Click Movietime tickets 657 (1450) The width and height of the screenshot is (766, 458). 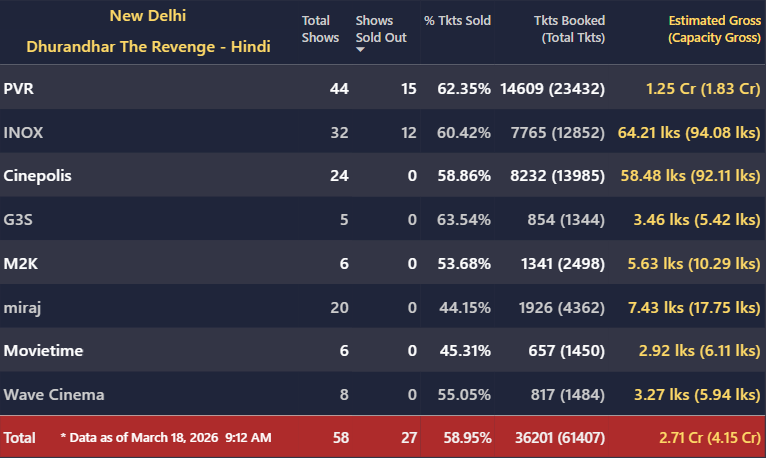coord(567,351)
